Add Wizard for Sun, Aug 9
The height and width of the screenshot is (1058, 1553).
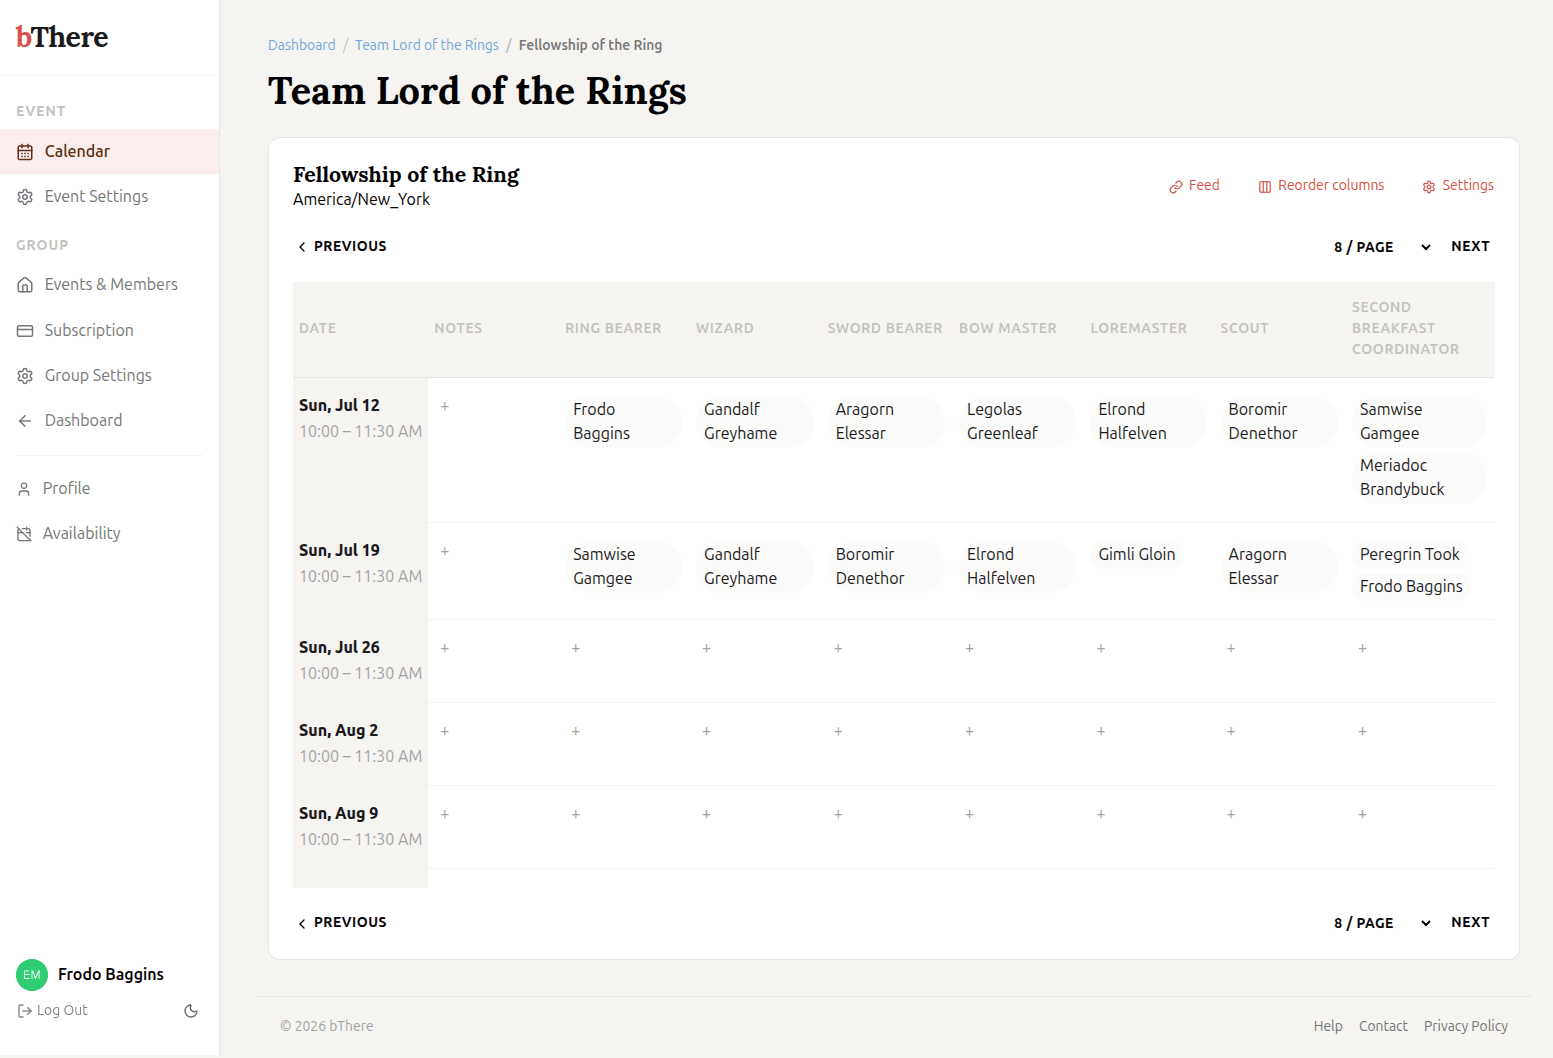(707, 814)
